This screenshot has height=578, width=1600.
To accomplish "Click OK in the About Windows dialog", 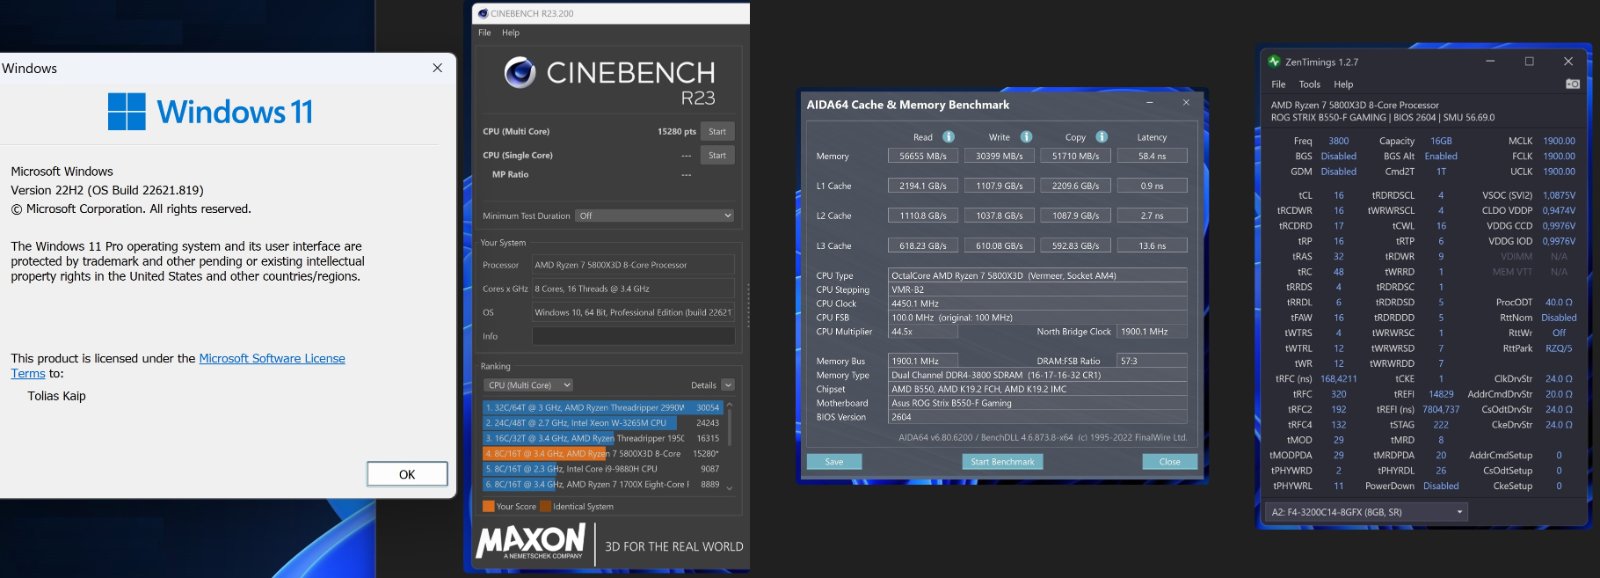I will coord(407,474).
